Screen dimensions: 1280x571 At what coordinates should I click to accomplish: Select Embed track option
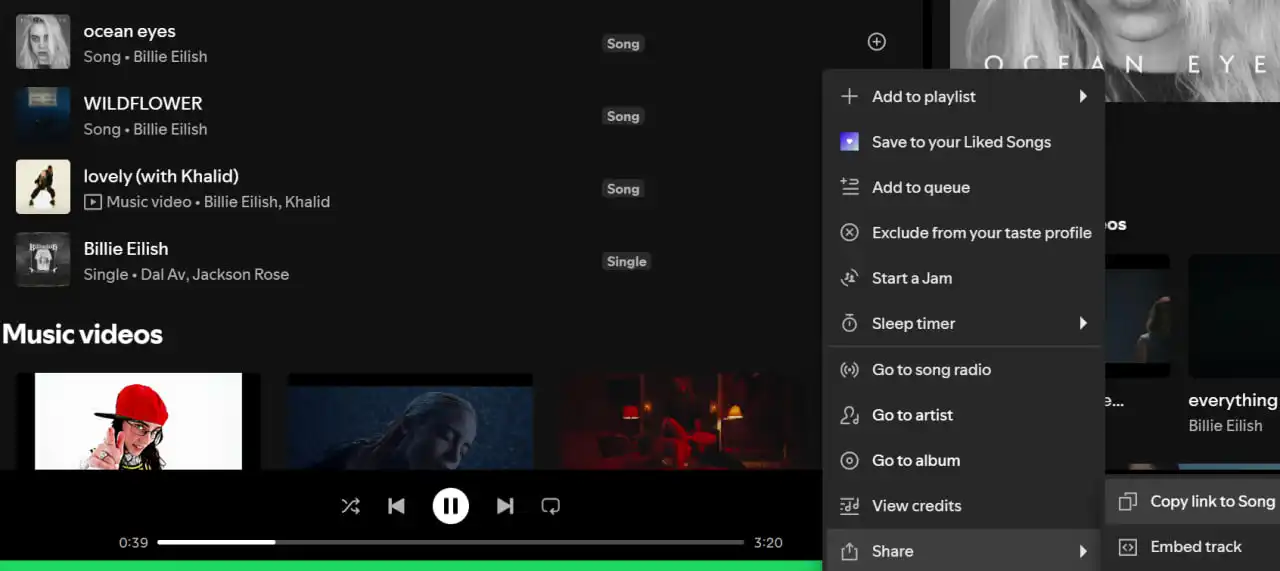point(1194,547)
